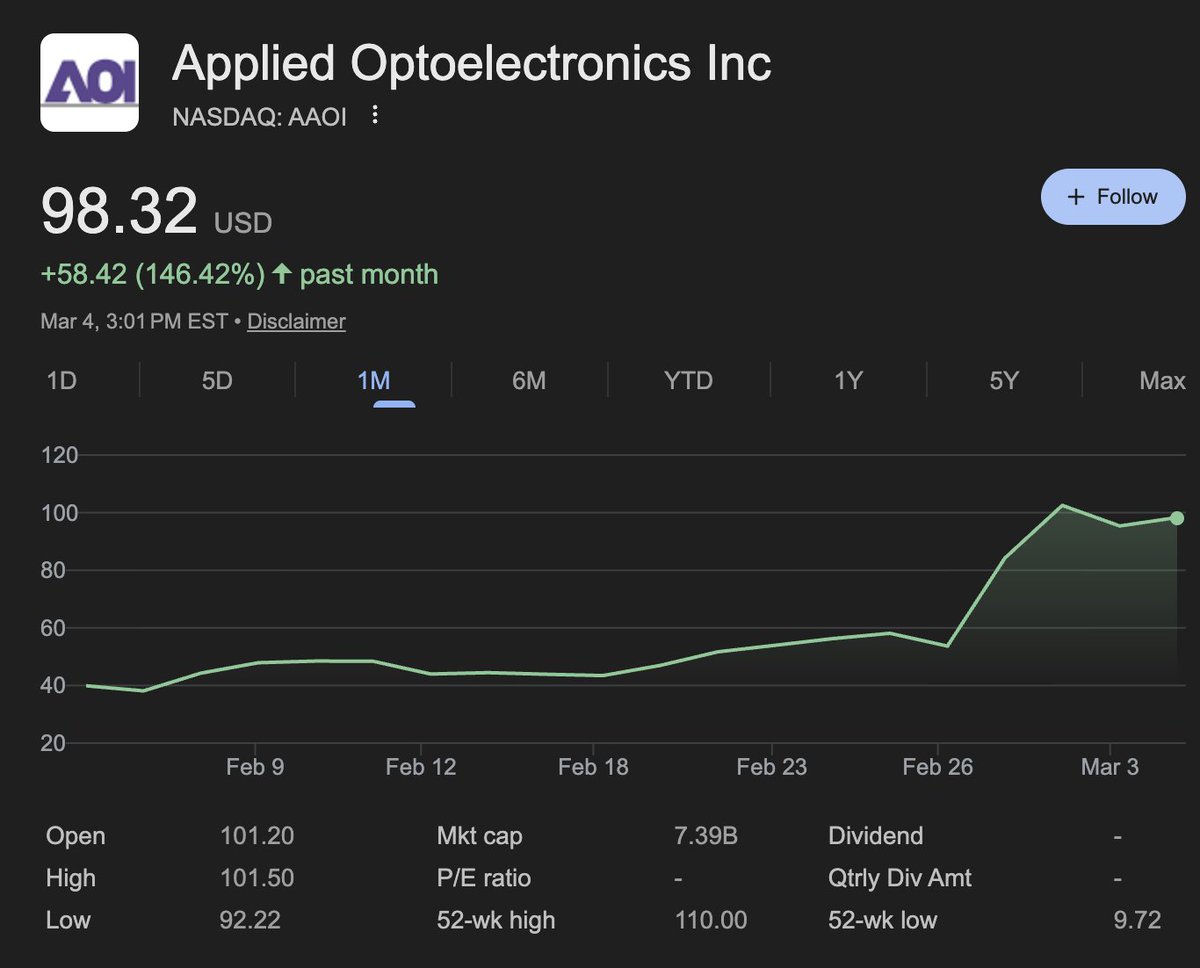Click the +58.42 (146.42%) change text
This screenshot has height=968, width=1200.
coord(153,274)
